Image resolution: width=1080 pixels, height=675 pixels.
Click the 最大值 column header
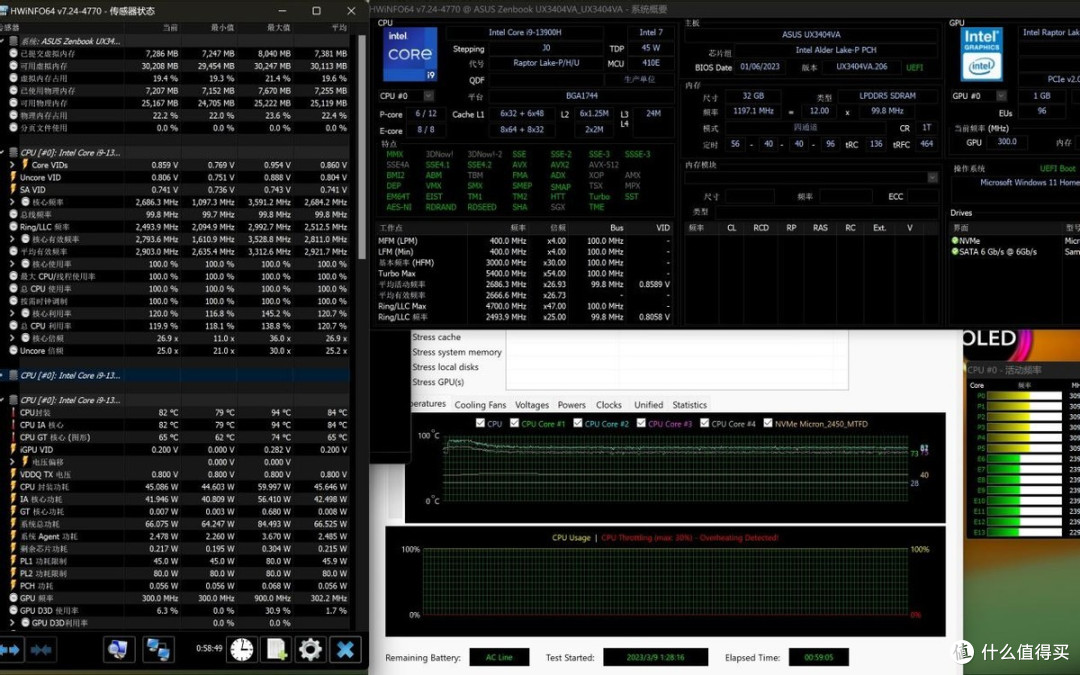click(278, 28)
